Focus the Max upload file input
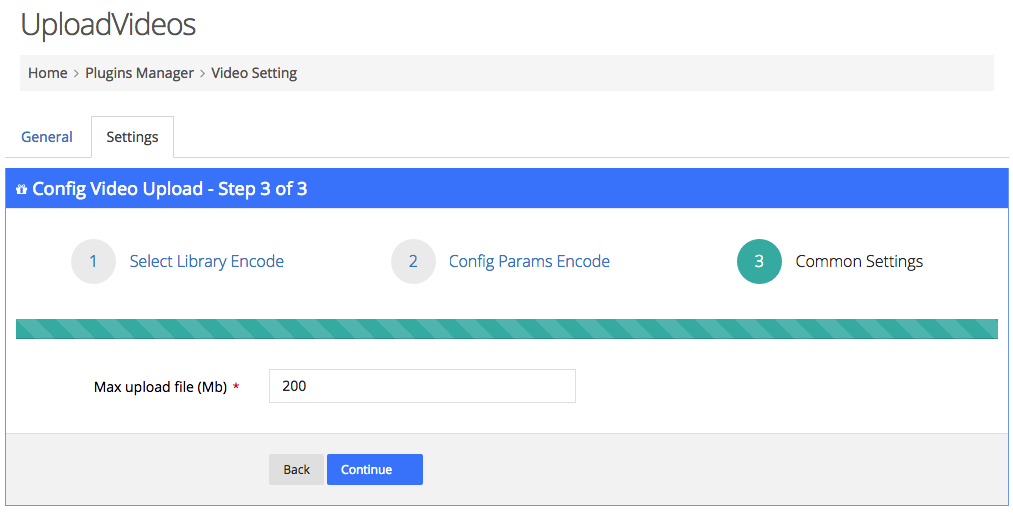Viewport: 1013px width, 527px height. click(423, 386)
